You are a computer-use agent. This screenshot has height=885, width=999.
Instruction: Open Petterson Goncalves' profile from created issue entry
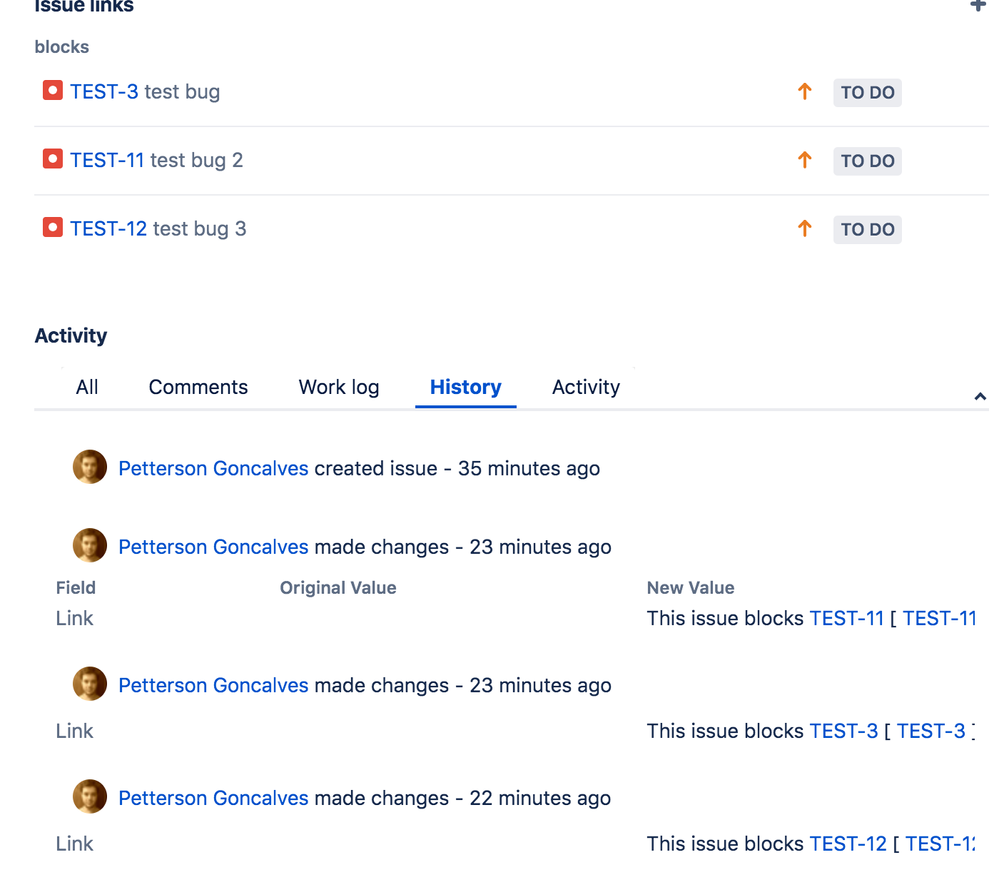213,467
